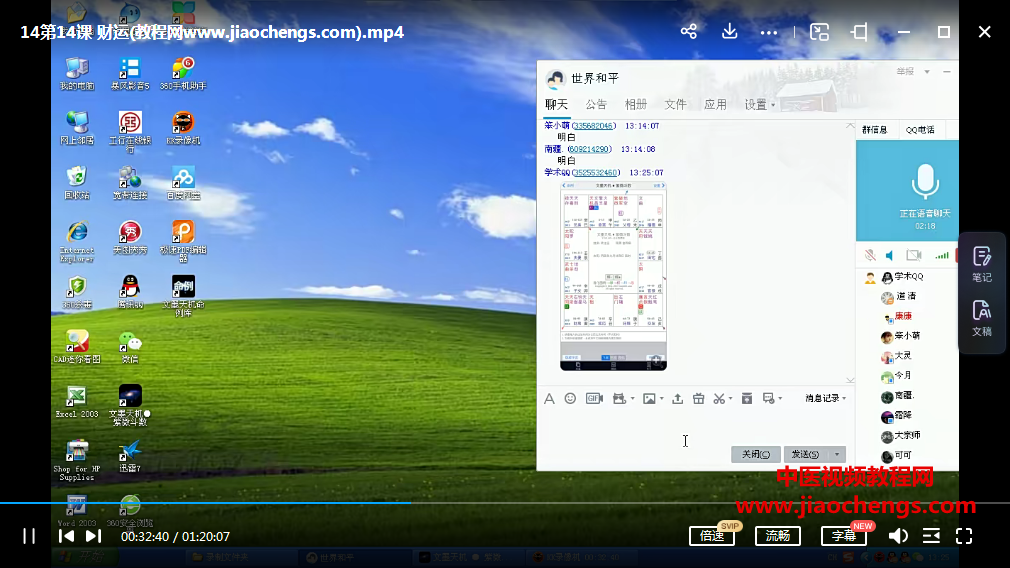Mute the player volume
Image resolution: width=1010 pixels, height=568 pixels.
(x=898, y=536)
